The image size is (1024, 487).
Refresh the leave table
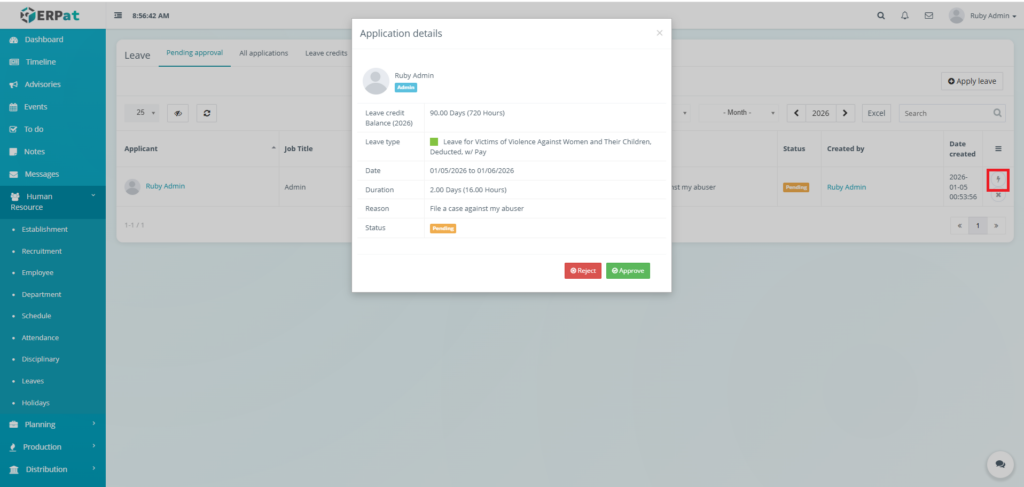pos(207,113)
